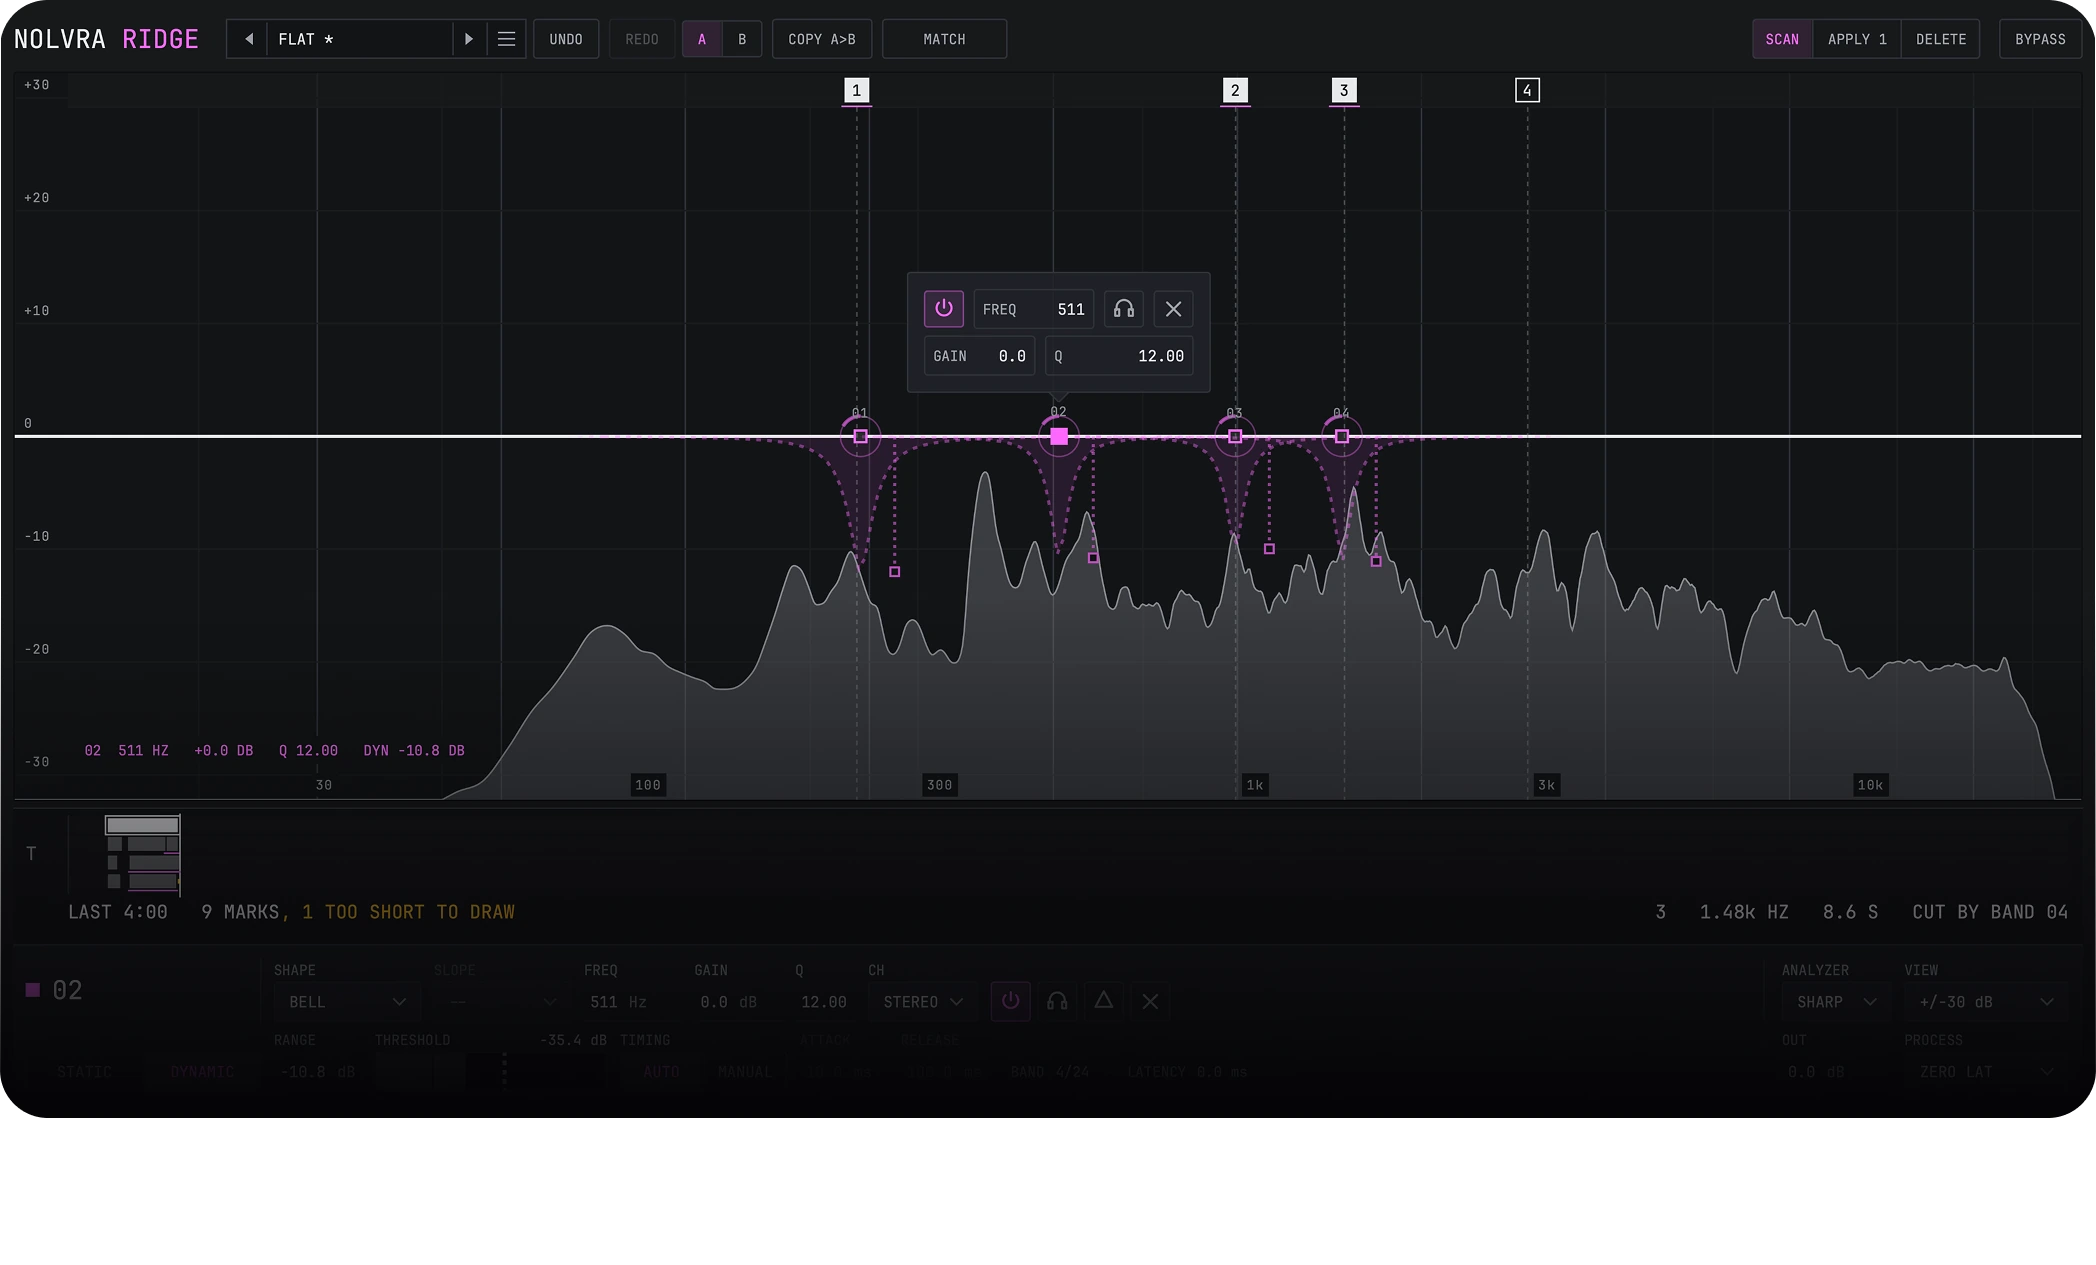Click '1 TOO SHORT TO DRAW' status text
The image size is (2096, 1265).
click(408, 912)
